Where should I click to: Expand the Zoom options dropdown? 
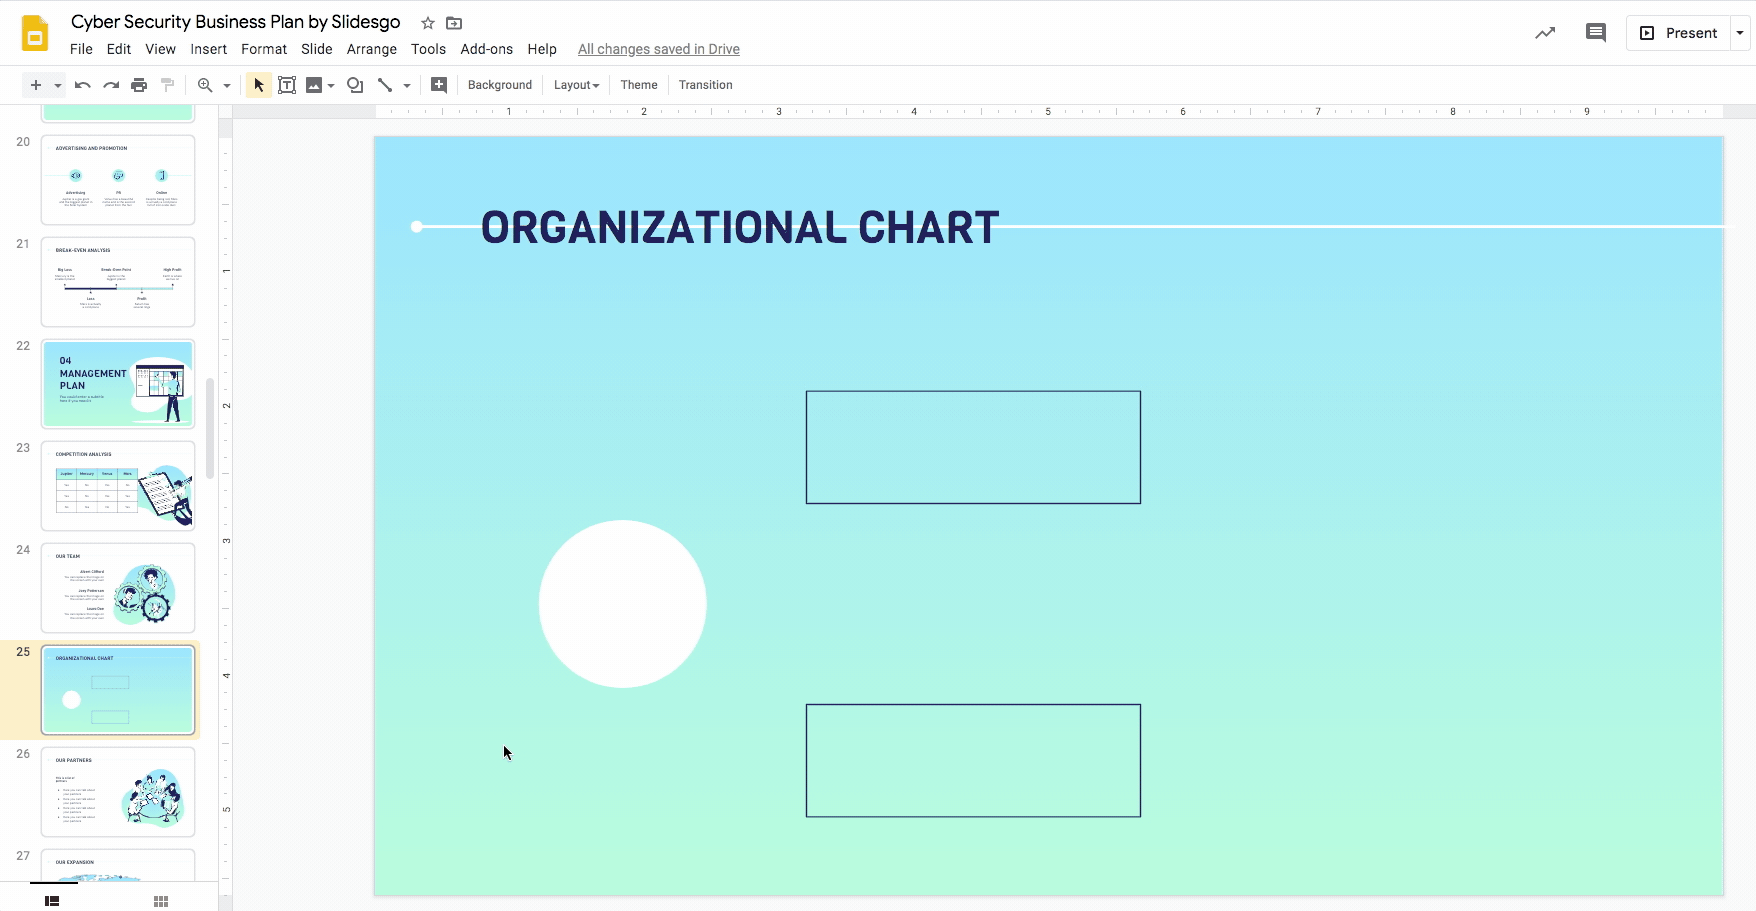(227, 85)
